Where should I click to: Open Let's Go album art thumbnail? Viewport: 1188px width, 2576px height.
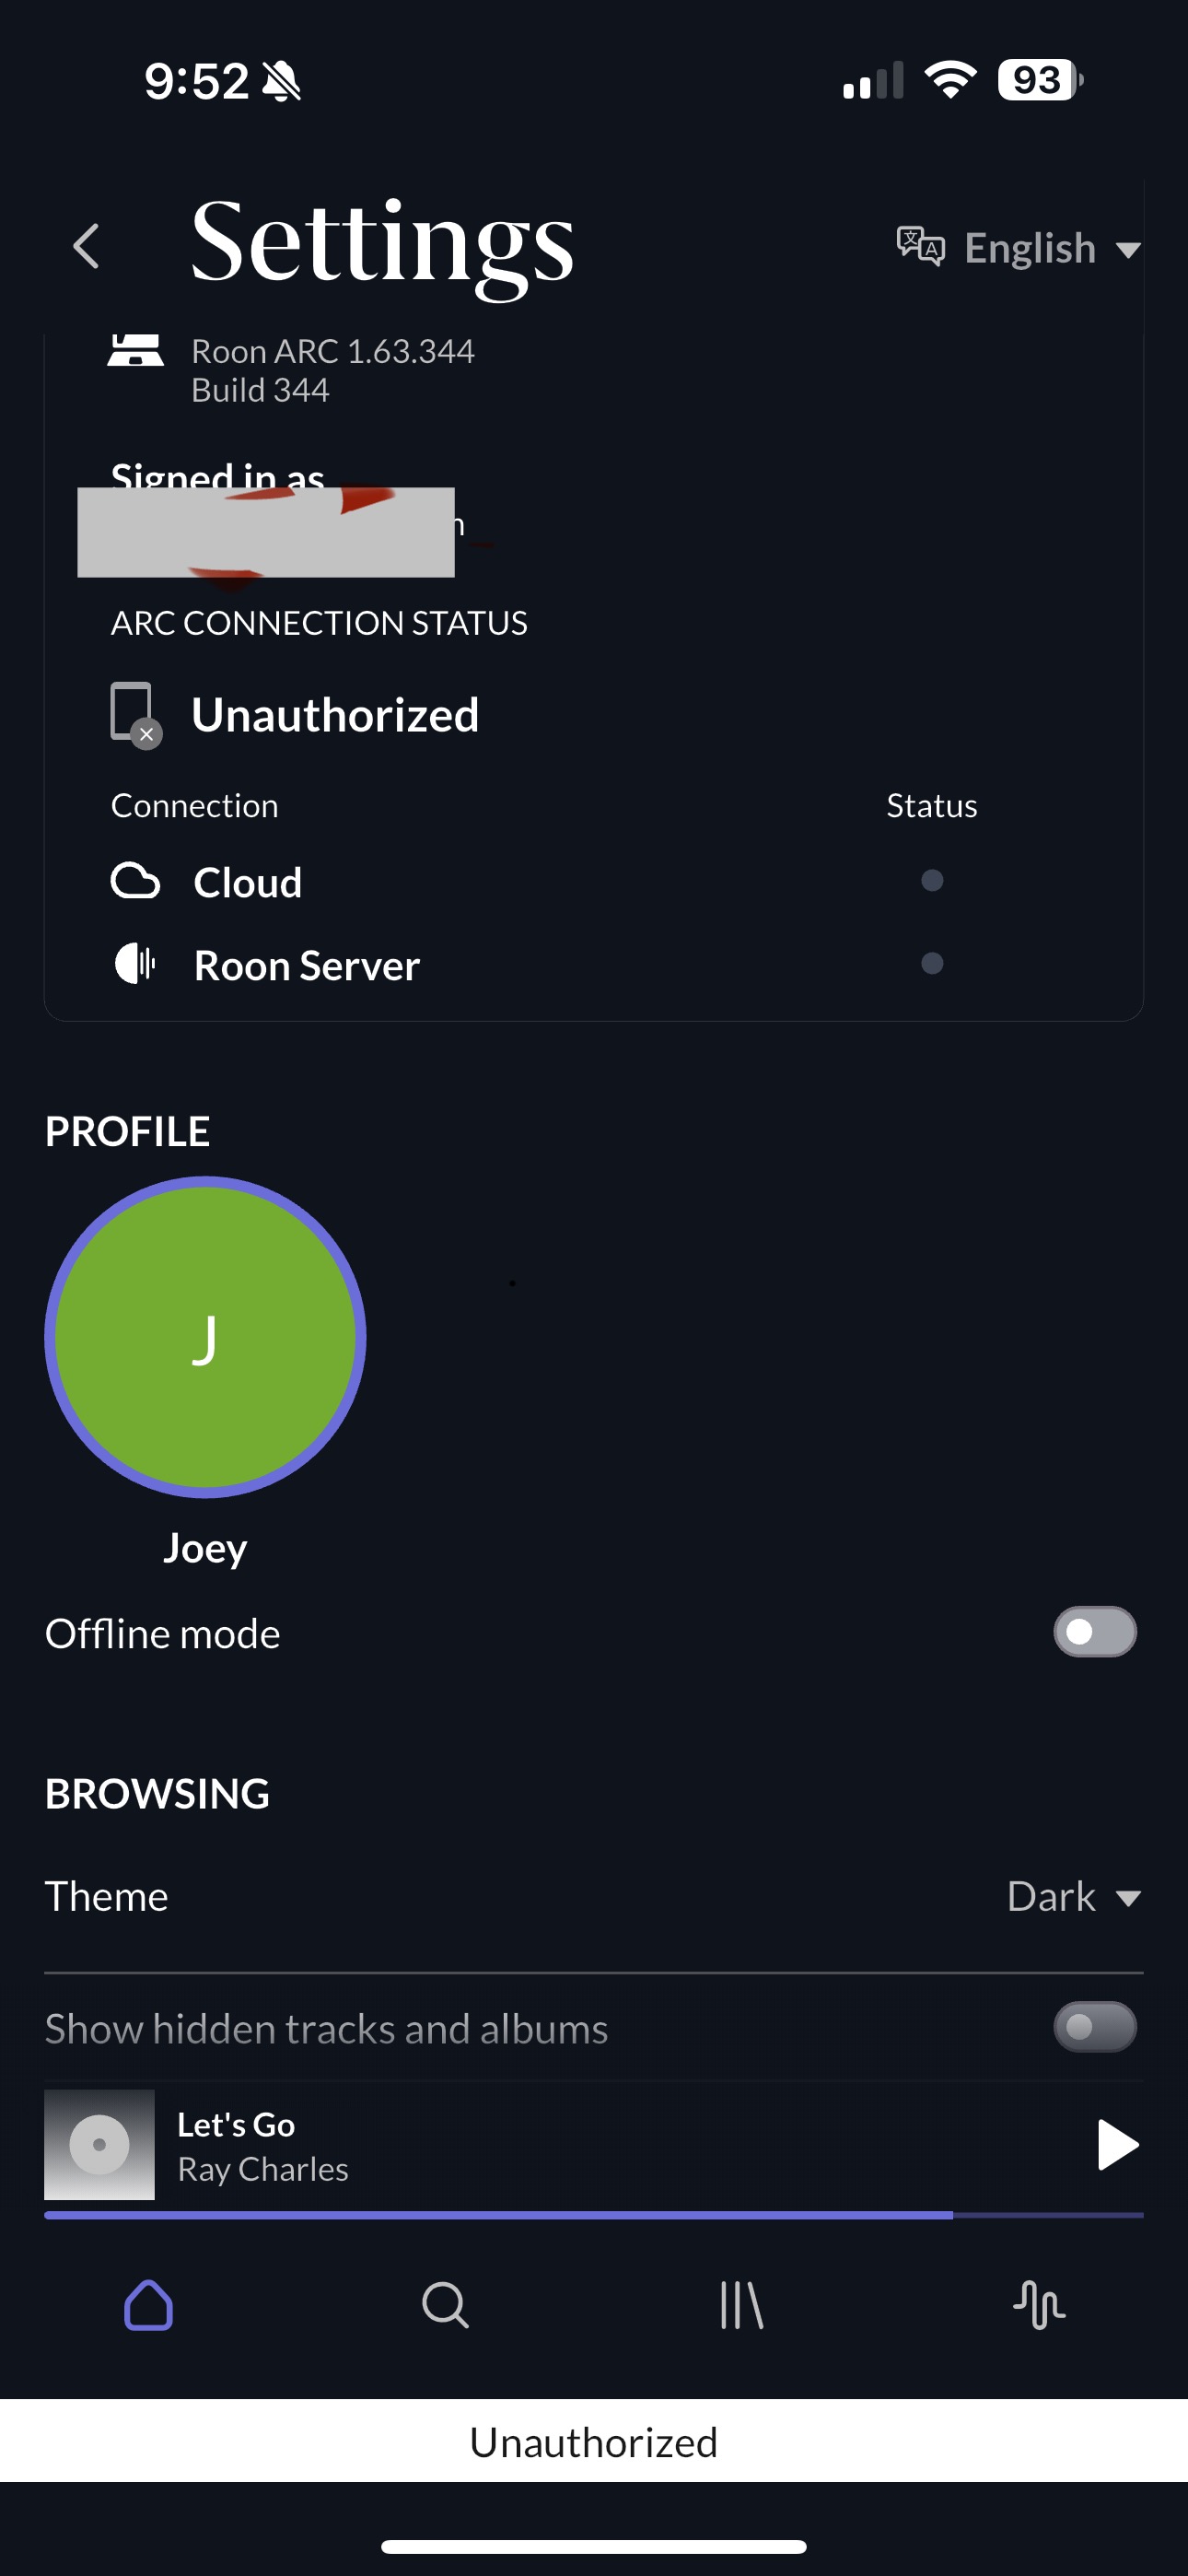[99, 2144]
